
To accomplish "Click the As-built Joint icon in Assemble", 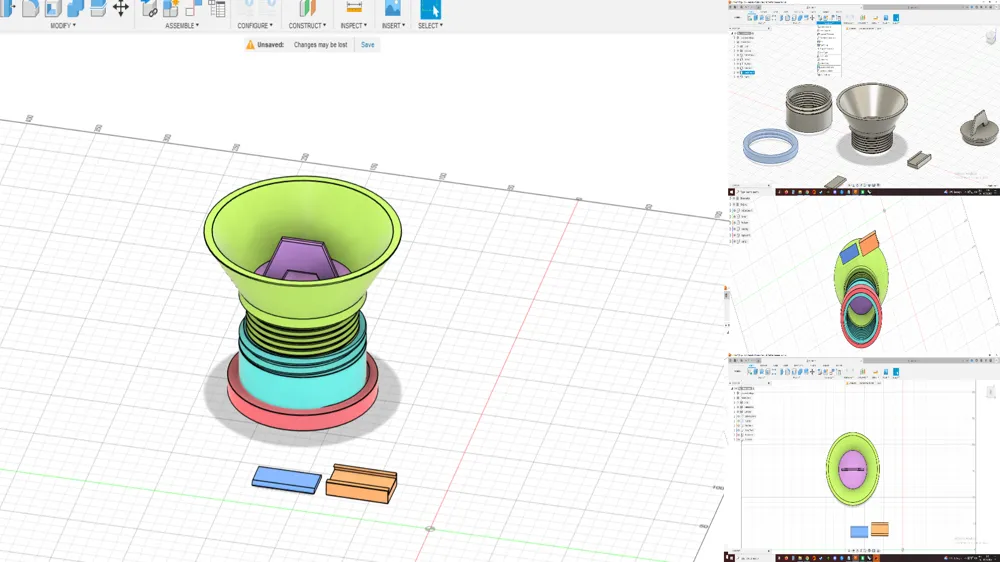I will point(193,8).
